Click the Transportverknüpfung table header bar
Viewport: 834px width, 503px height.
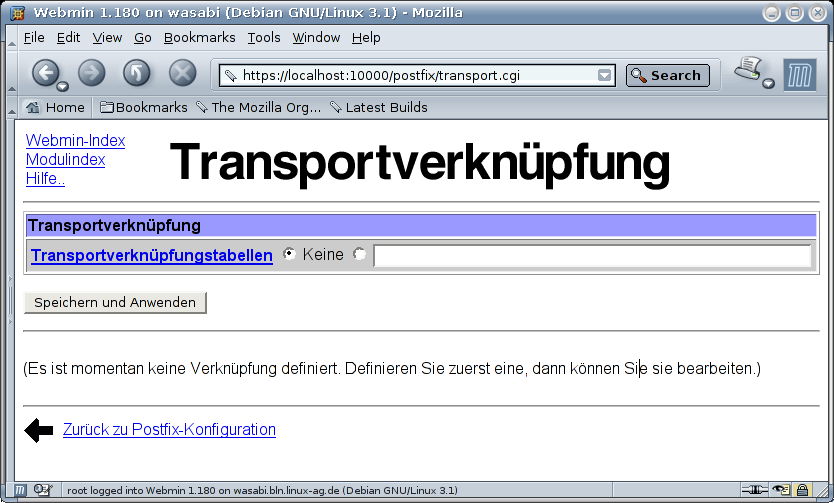pyautogui.click(x=421, y=225)
